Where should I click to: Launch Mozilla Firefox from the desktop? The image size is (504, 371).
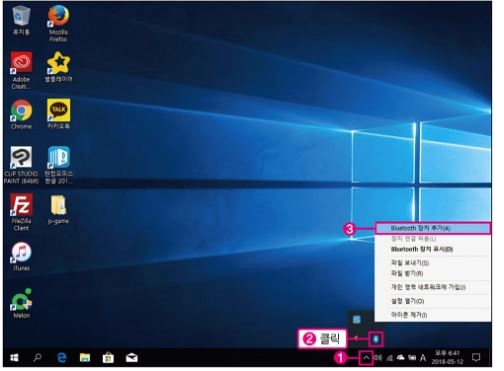pyautogui.click(x=58, y=23)
